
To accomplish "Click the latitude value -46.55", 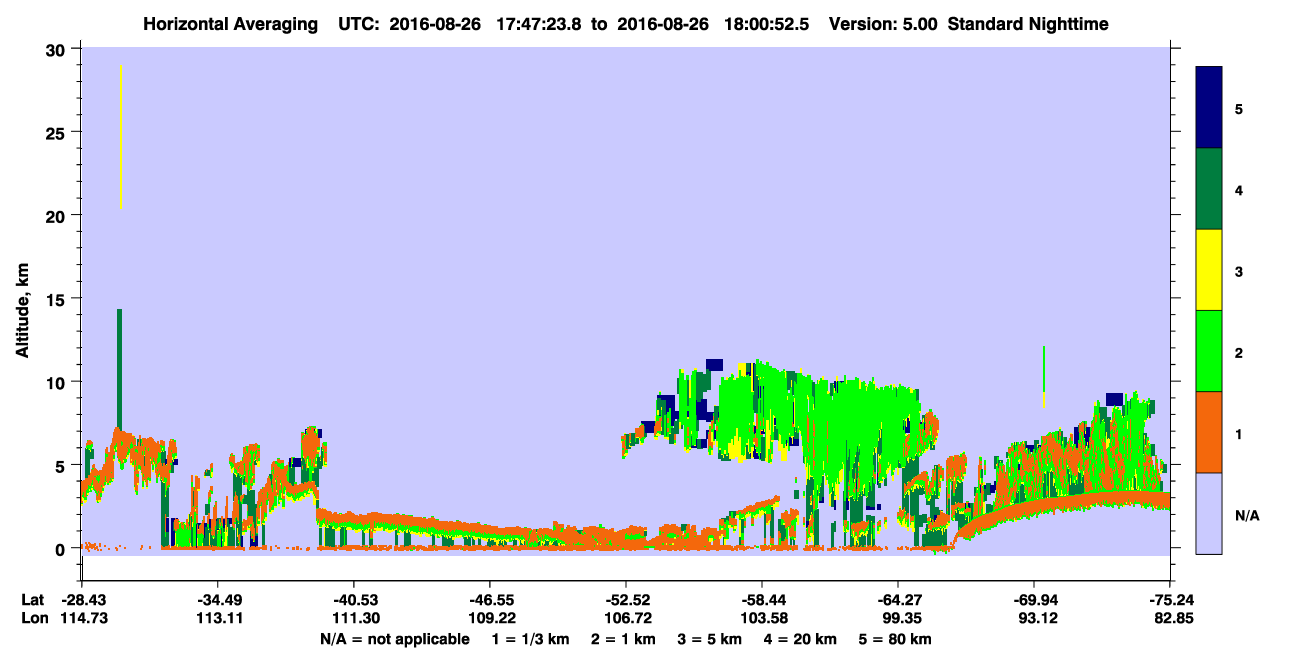I will click(x=489, y=600).
